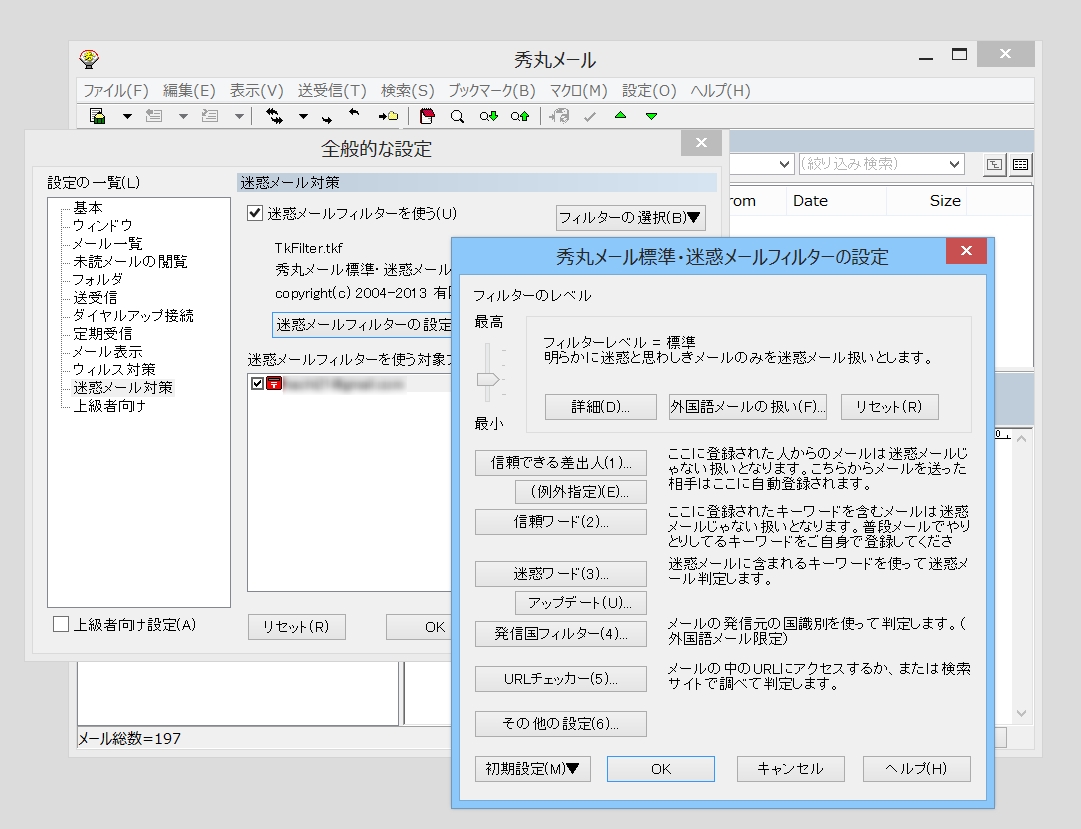Image resolution: width=1081 pixels, height=829 pixels.
Task: Open the 初期設定 dropdown menu
Action: [x=531, y=769]
